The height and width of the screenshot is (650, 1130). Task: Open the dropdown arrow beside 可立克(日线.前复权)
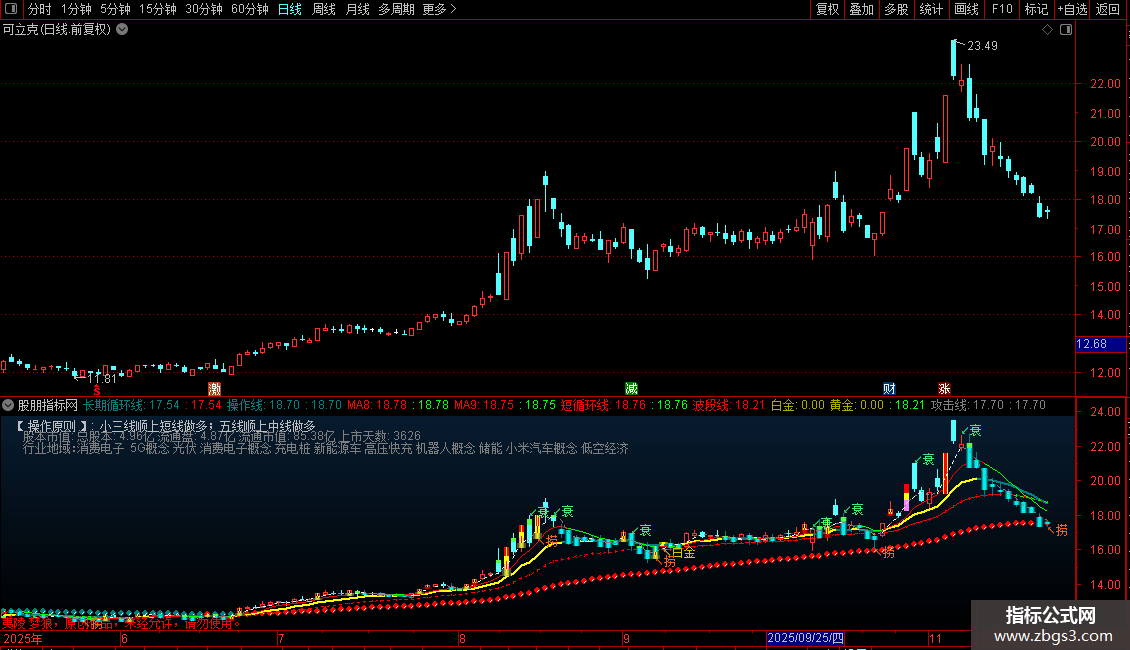pos(123,30)
